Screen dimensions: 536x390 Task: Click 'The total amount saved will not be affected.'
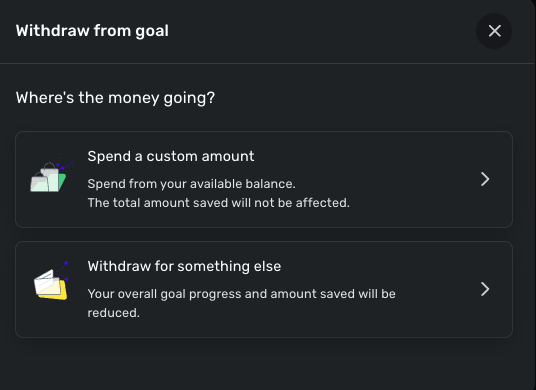(x=218, y=203)
